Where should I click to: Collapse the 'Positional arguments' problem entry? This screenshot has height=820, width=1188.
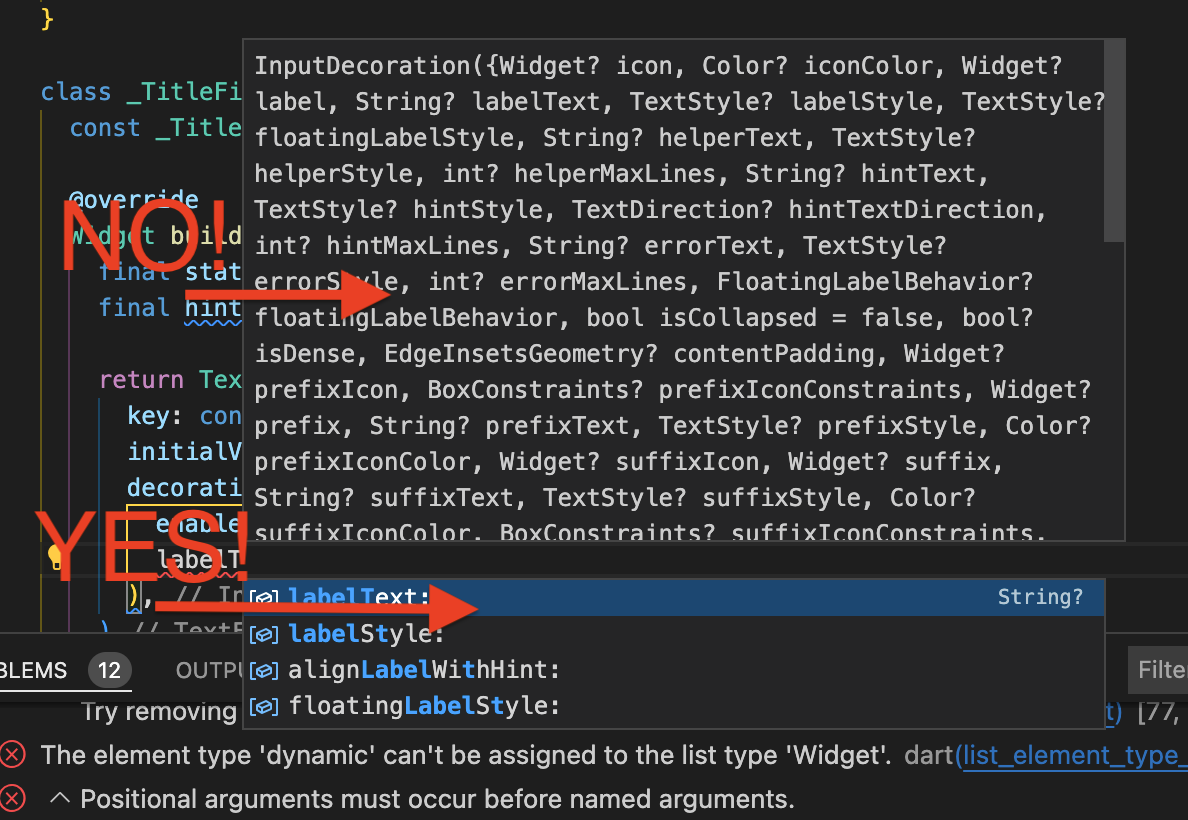(60, 798)
